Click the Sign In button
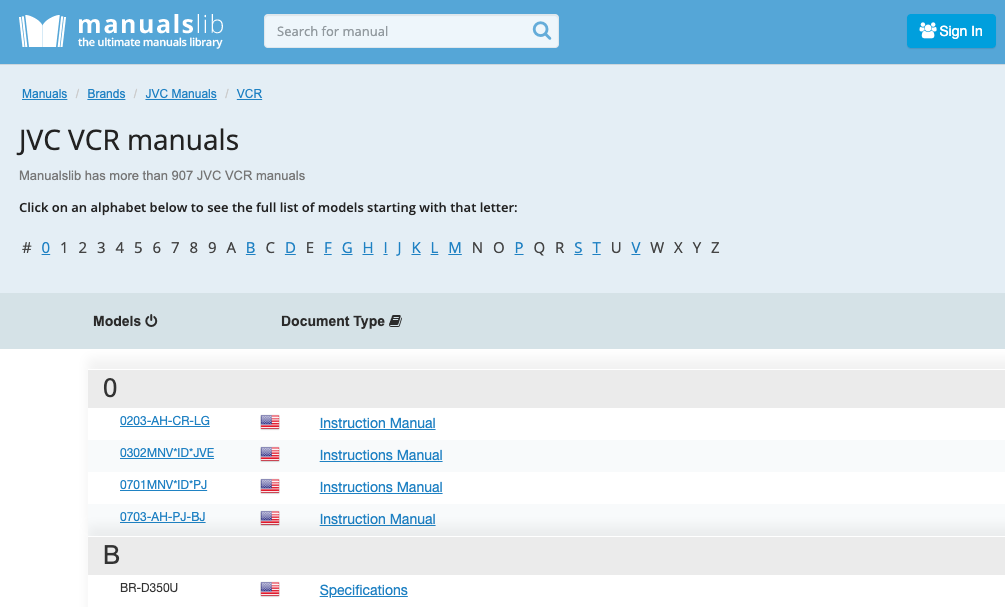Image resolution: width=1005 pixels, height=607 pixels. (951, 31)
